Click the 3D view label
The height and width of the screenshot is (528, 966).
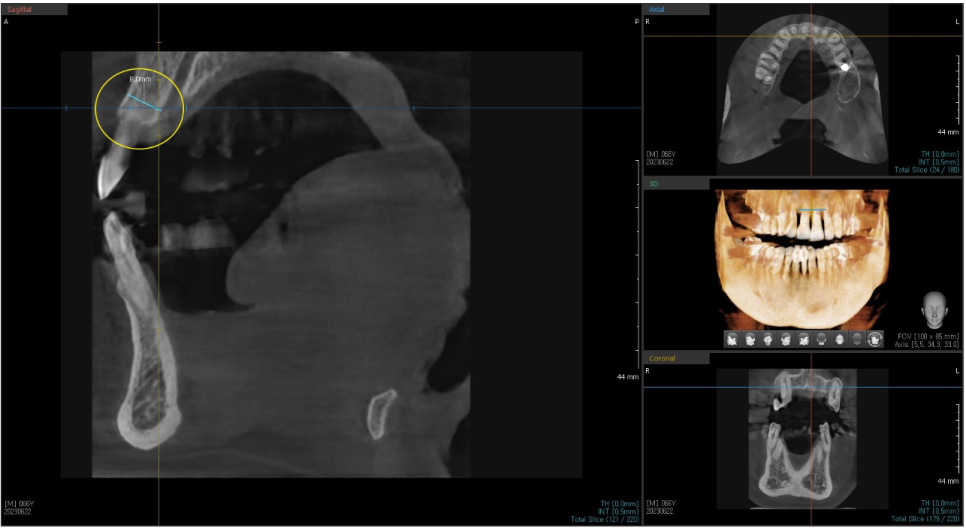pos(655,184)
